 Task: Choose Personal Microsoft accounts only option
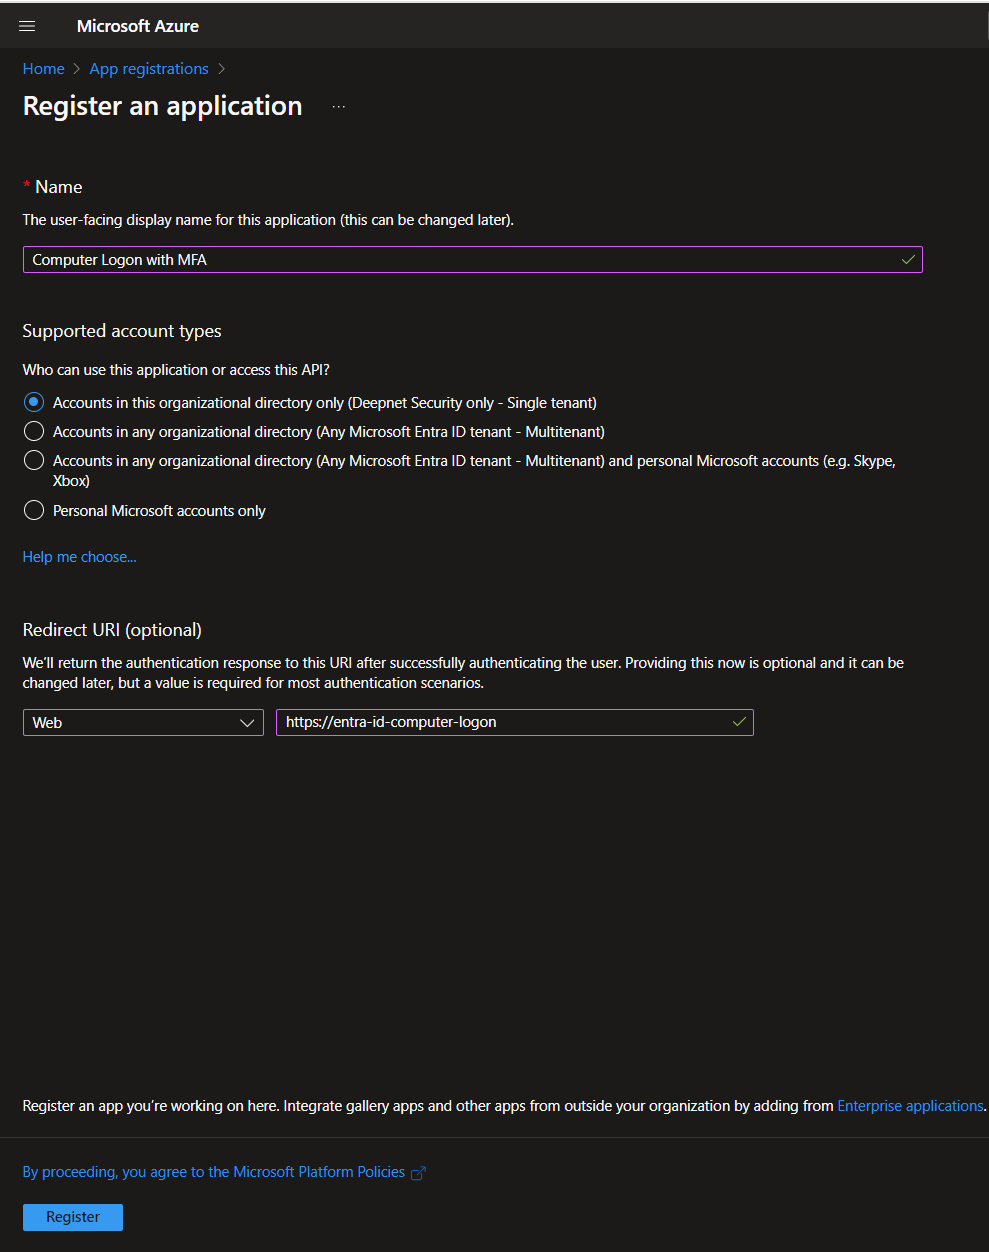click(x=34, y=510)
